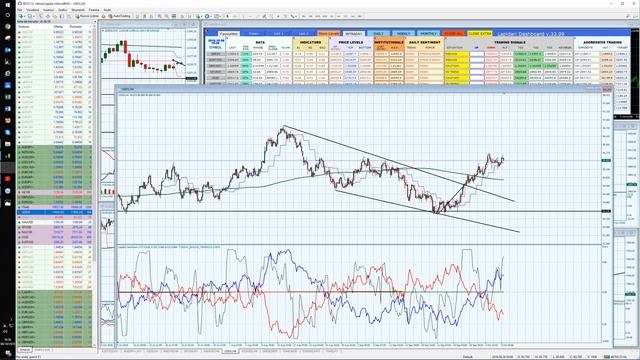This screenshot has width=640, height=360.
Task: Select the trendline drawing tool
Action: 258,16
